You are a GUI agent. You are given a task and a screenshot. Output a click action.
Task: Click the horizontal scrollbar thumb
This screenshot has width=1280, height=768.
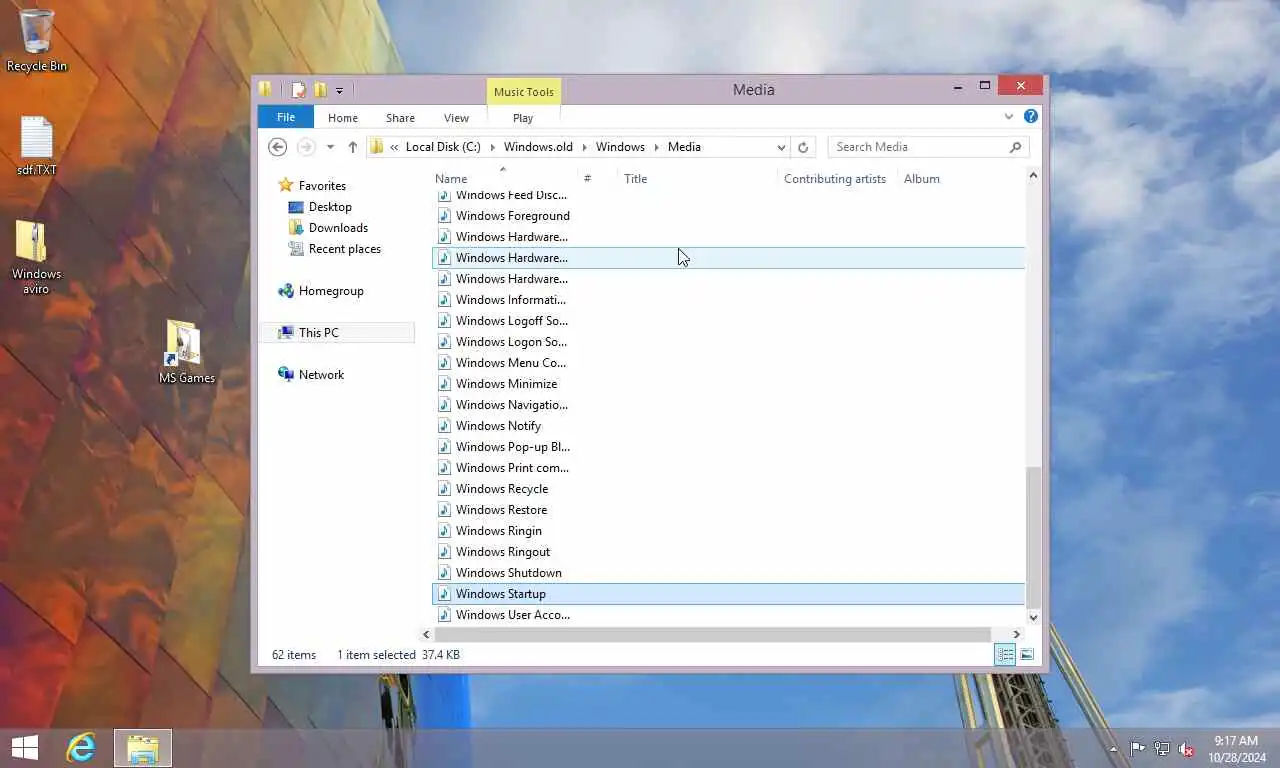pyautogui.click(x=712, y=634)
